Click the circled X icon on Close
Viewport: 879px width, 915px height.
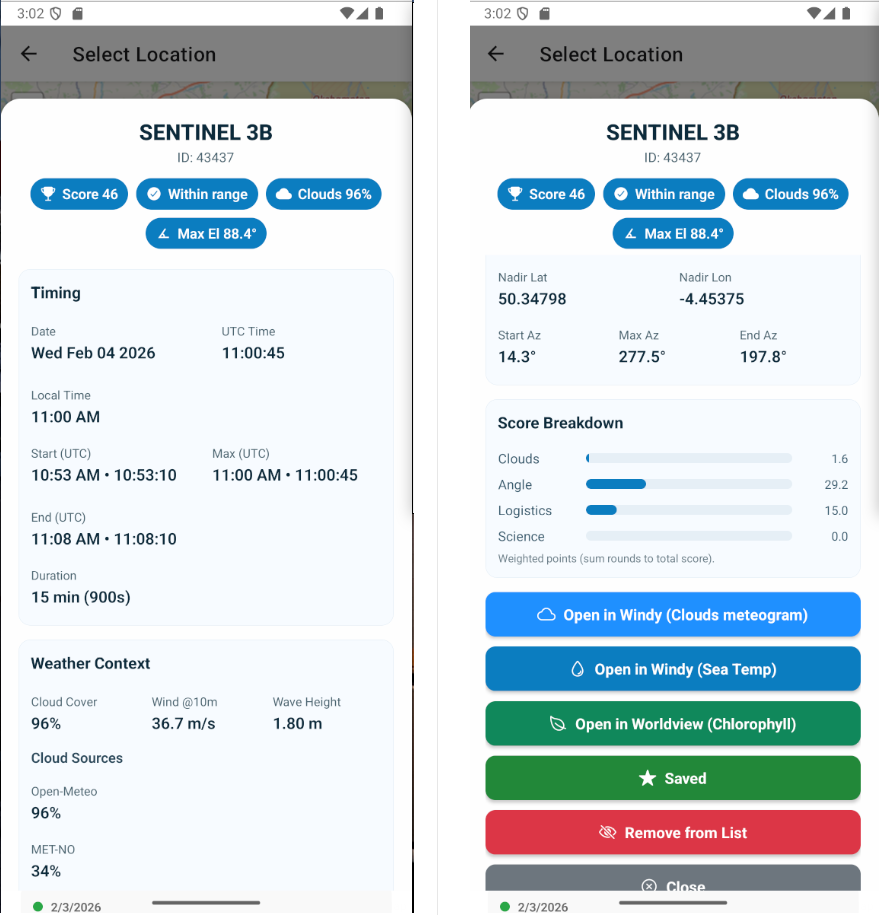click(x=648, y=886)
